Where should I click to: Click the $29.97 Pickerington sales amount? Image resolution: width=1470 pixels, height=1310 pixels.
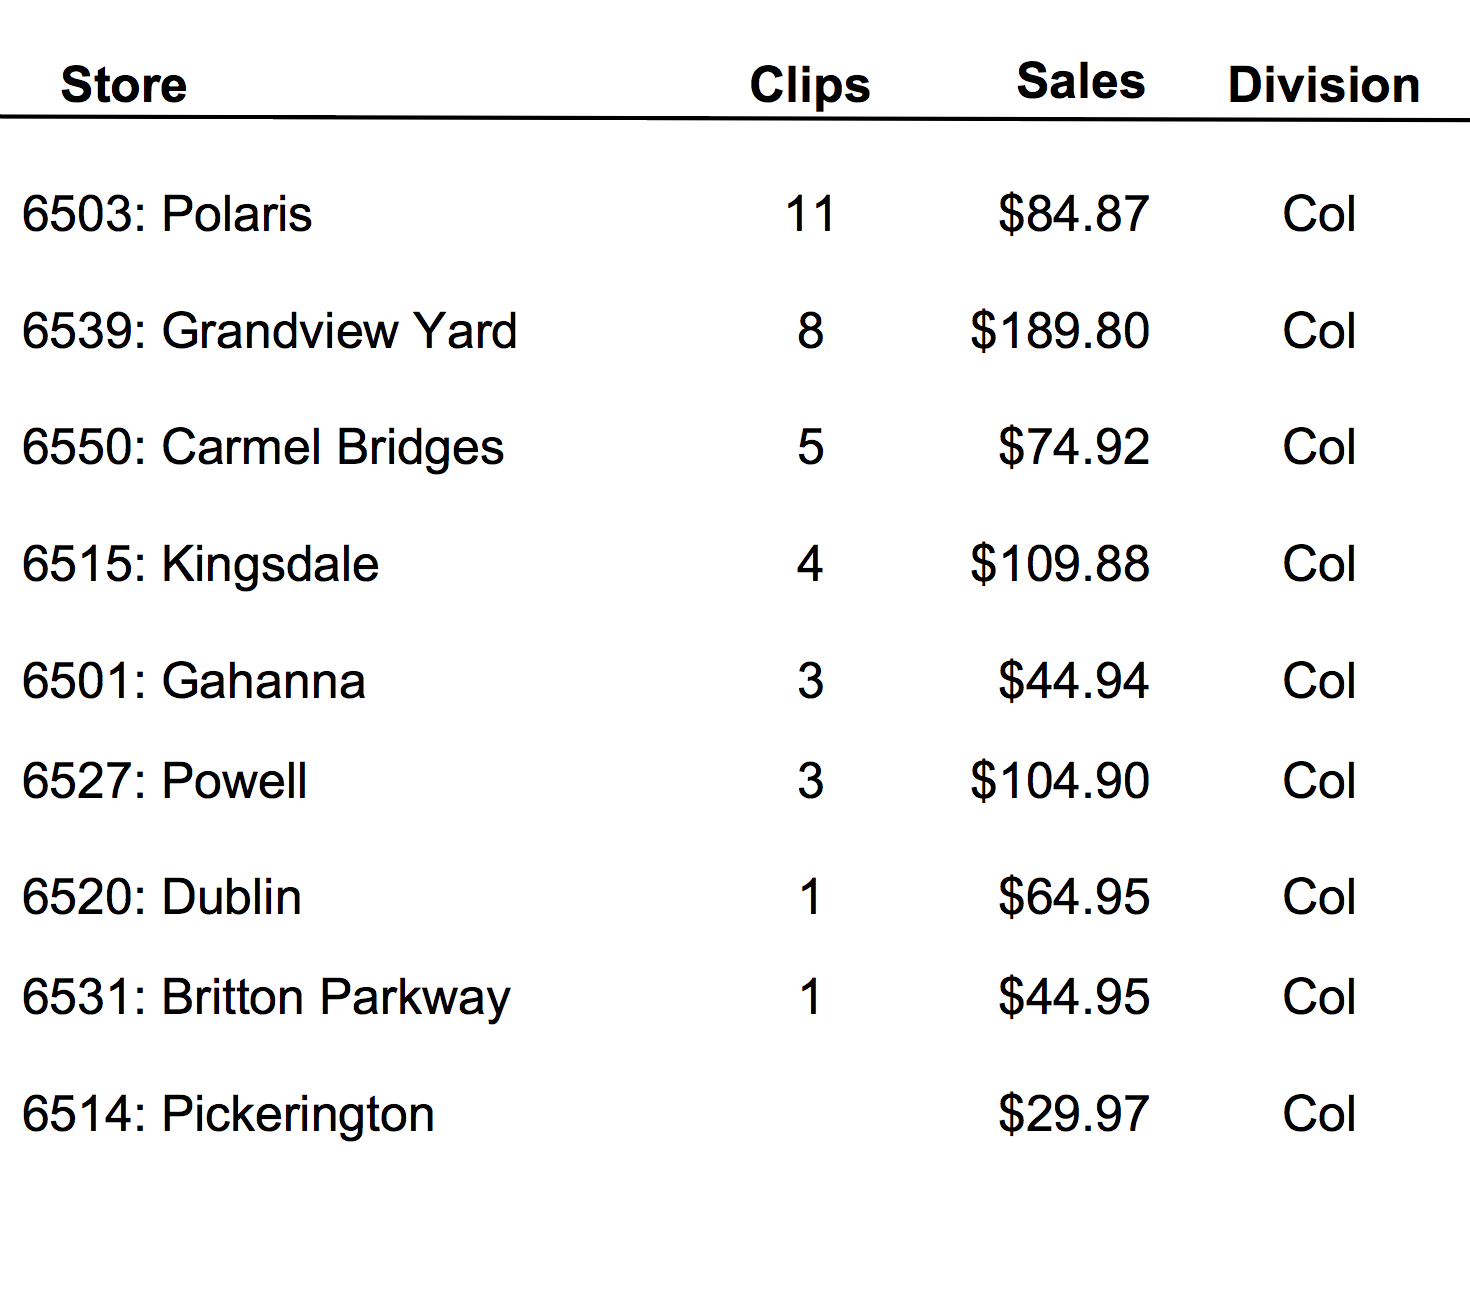[x=1074, y=1114]
